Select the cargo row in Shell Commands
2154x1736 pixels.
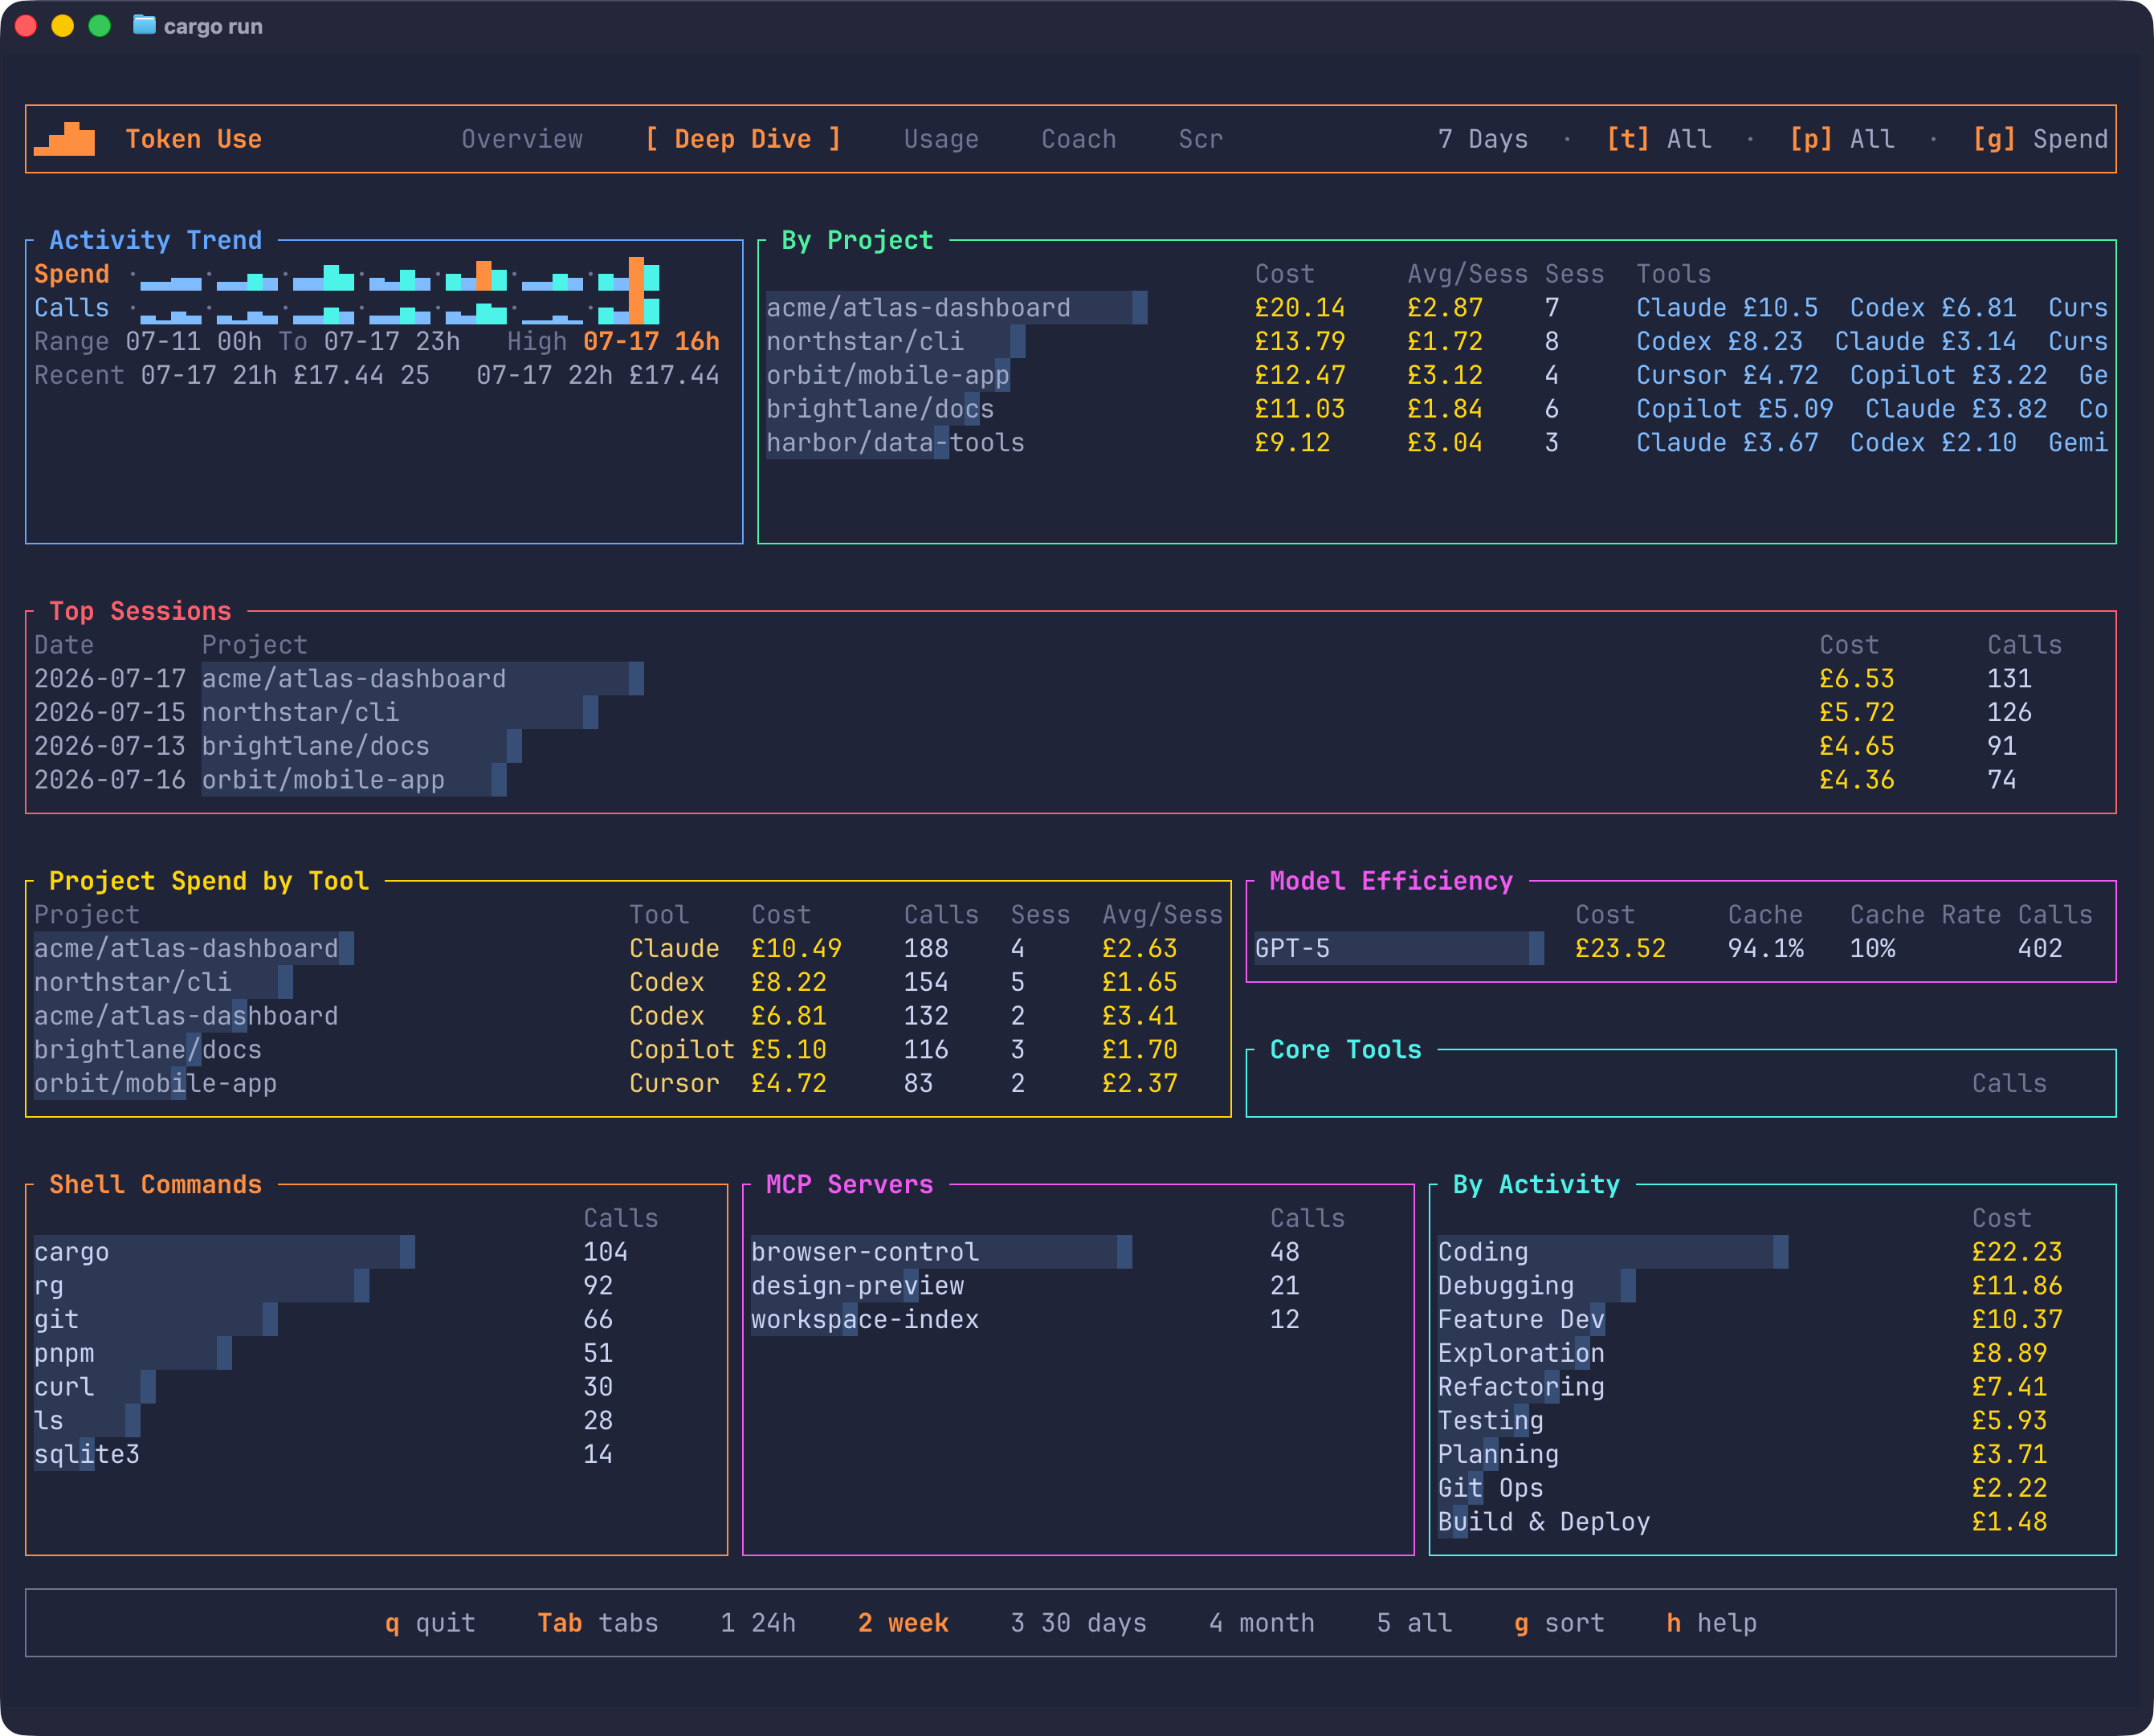pyautogui.click(x=377, y=1252)
